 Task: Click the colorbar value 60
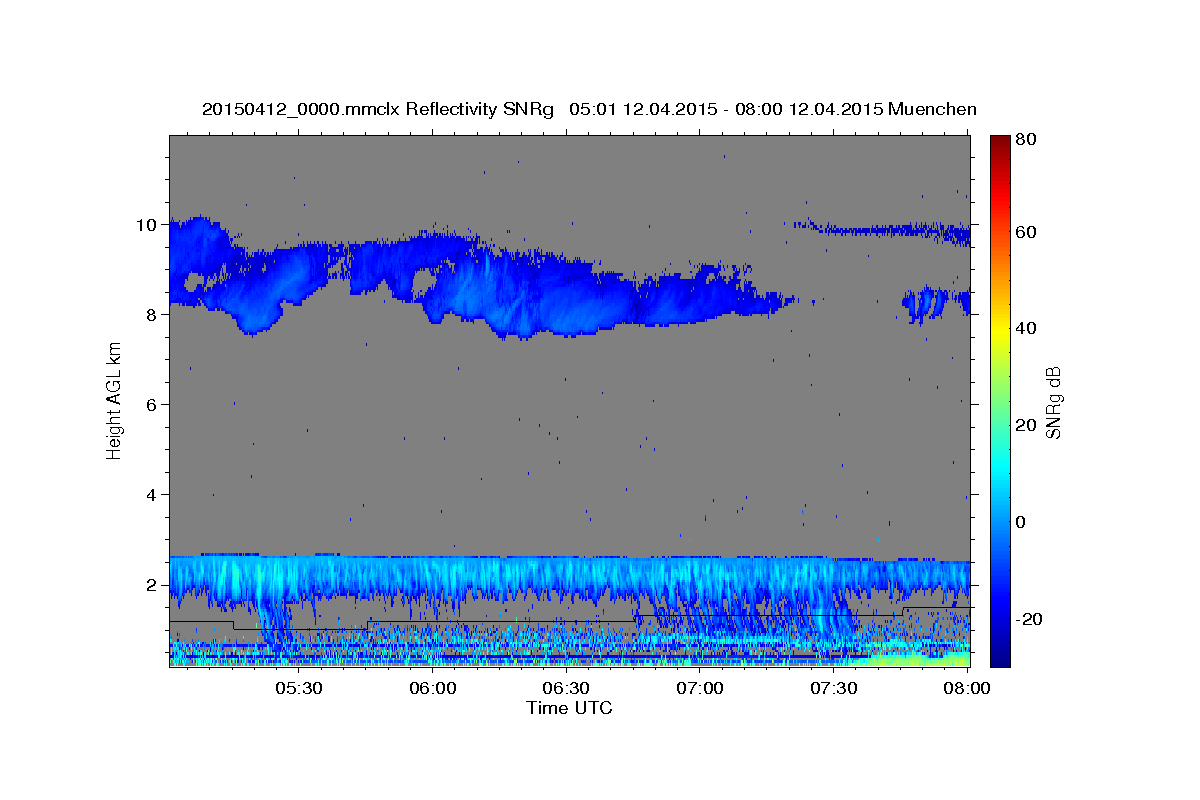coord(1025,232)
